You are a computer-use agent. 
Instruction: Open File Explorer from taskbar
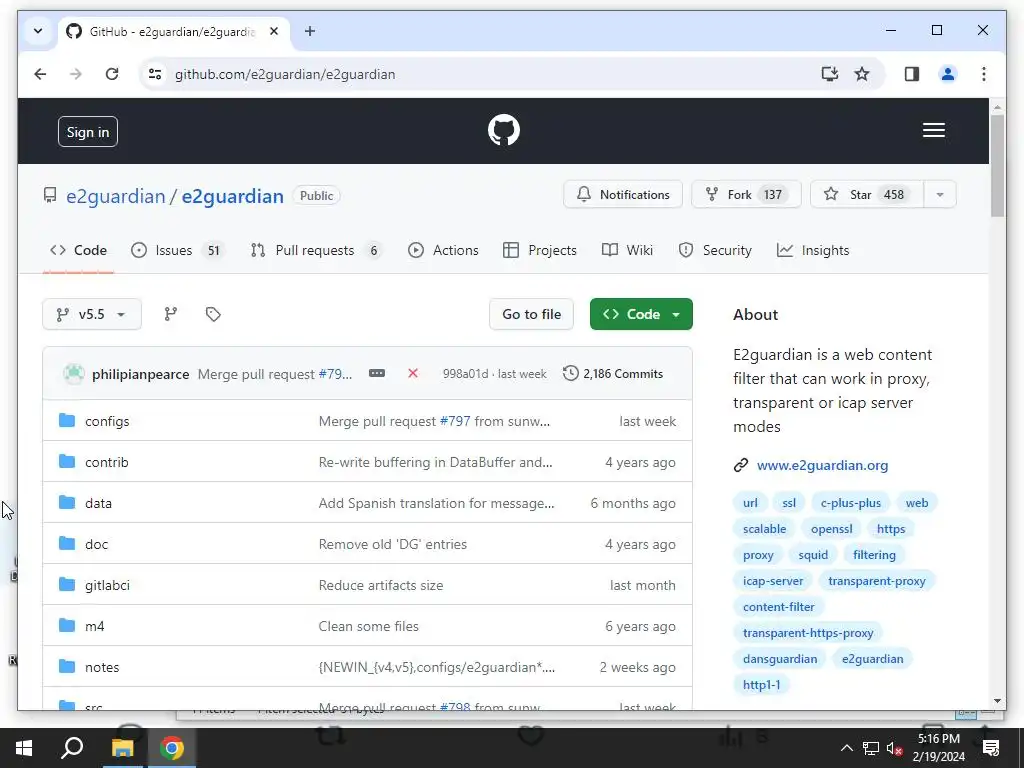coord(122,748)
